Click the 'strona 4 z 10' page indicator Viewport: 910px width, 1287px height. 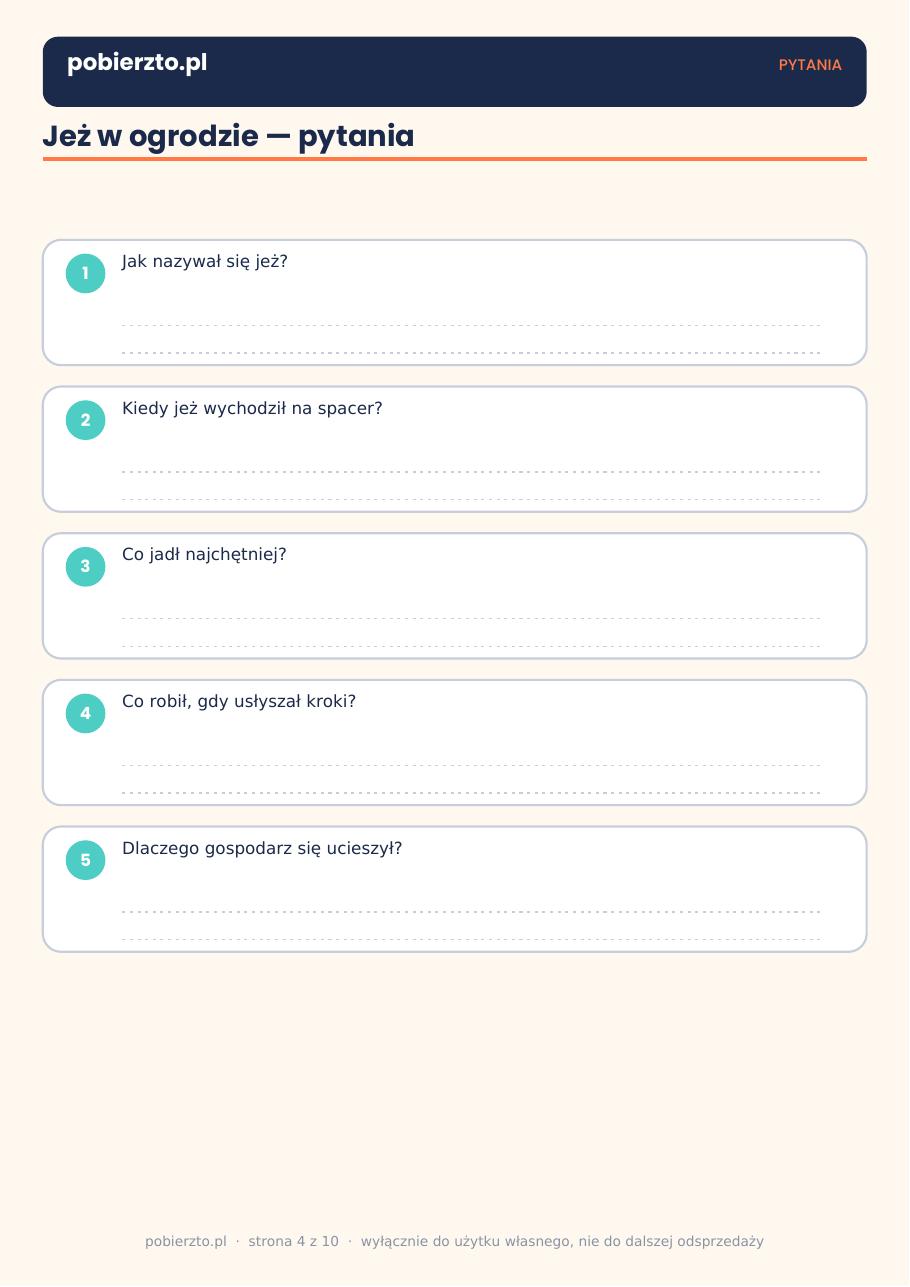coord(293,1242)
